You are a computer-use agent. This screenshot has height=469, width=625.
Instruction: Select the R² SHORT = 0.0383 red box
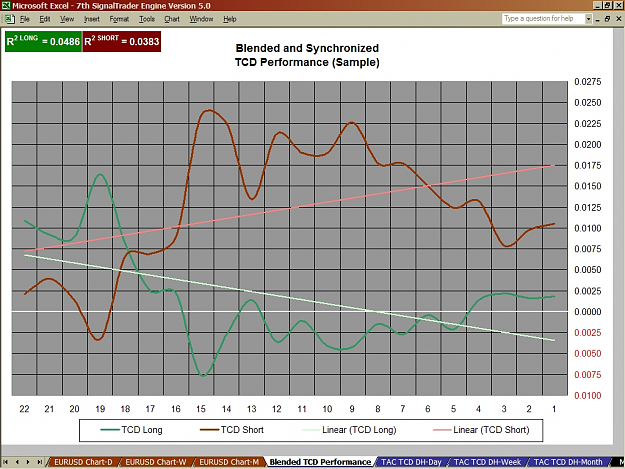(x=122, y=41)
